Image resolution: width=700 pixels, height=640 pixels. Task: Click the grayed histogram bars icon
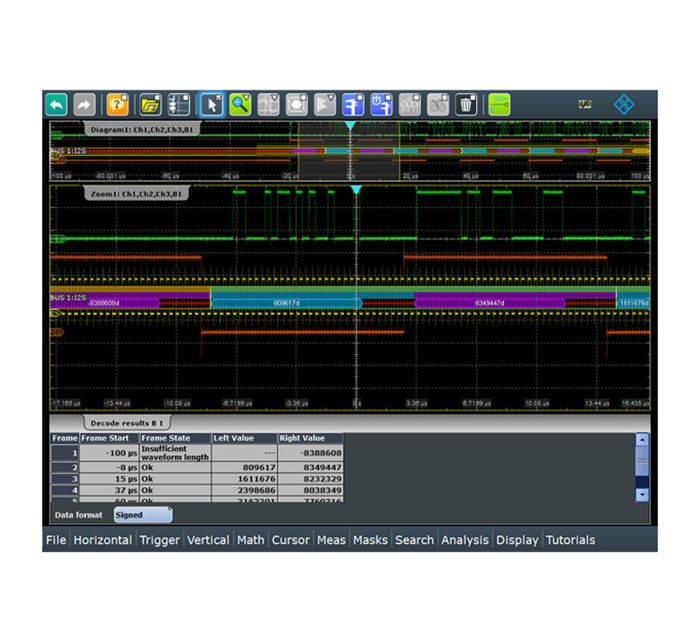[x=409, y=105]
